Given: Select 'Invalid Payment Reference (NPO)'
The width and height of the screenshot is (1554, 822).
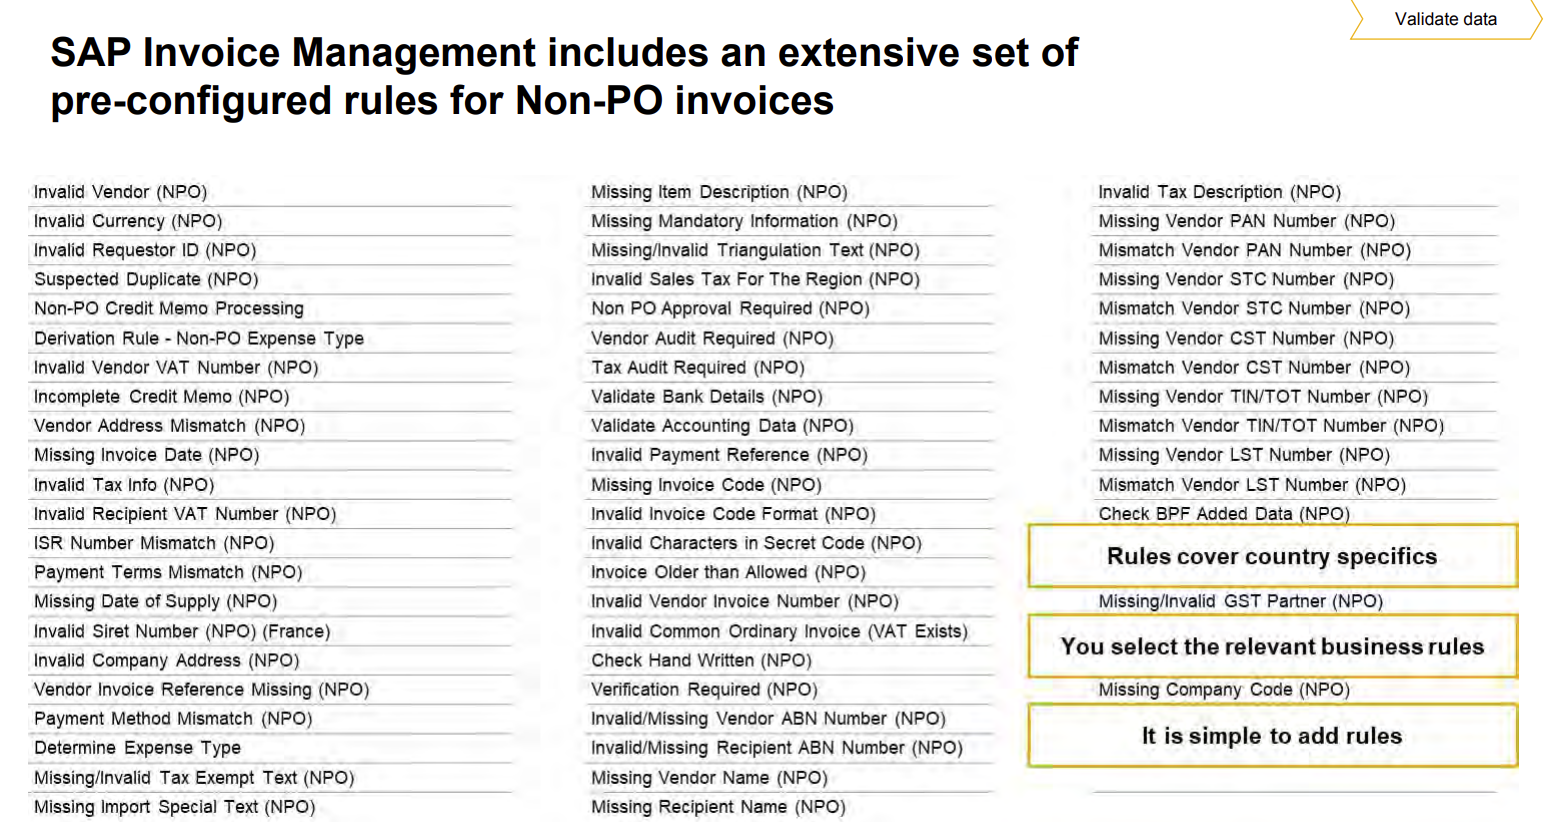Looking at the screenshot, I should 729,454.
